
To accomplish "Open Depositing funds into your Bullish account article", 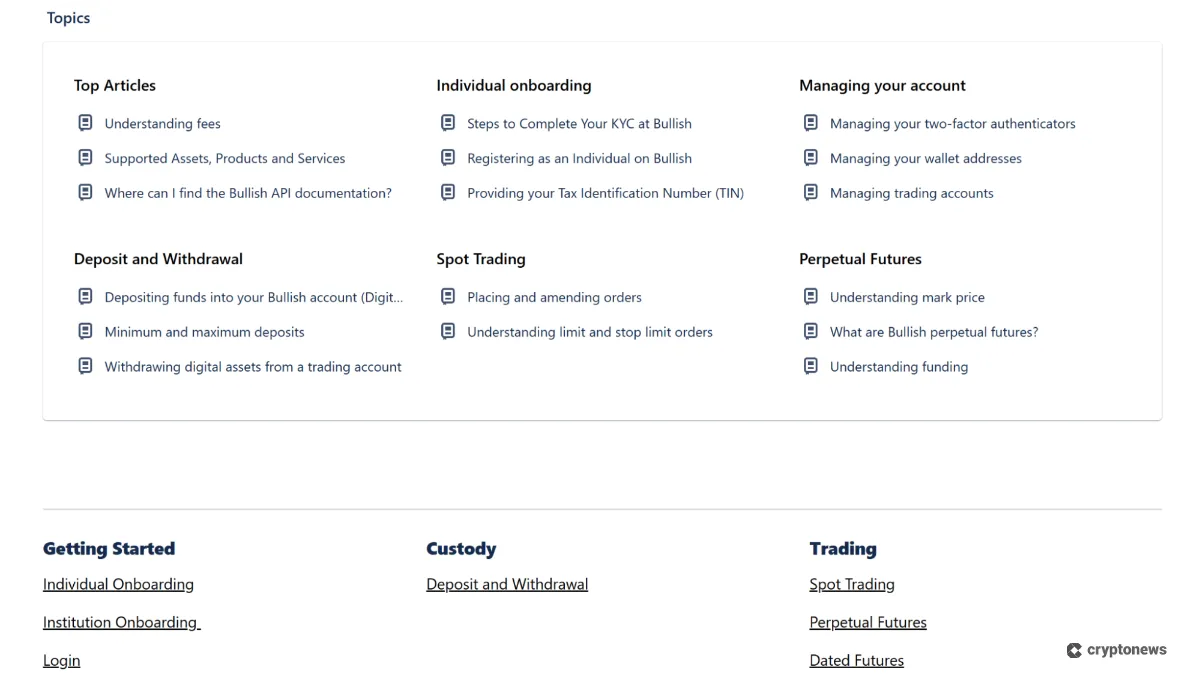I will [254, 298].
